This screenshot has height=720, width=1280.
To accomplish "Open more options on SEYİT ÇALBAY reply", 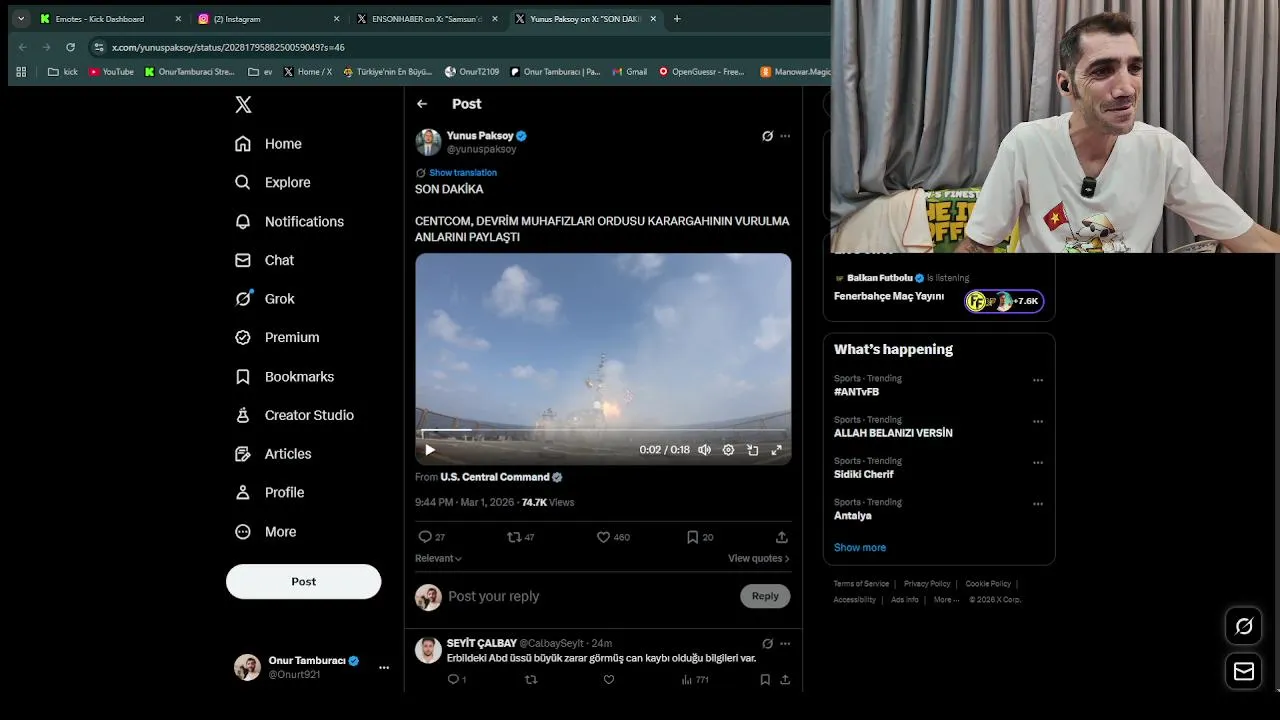I will click(785, 644).
